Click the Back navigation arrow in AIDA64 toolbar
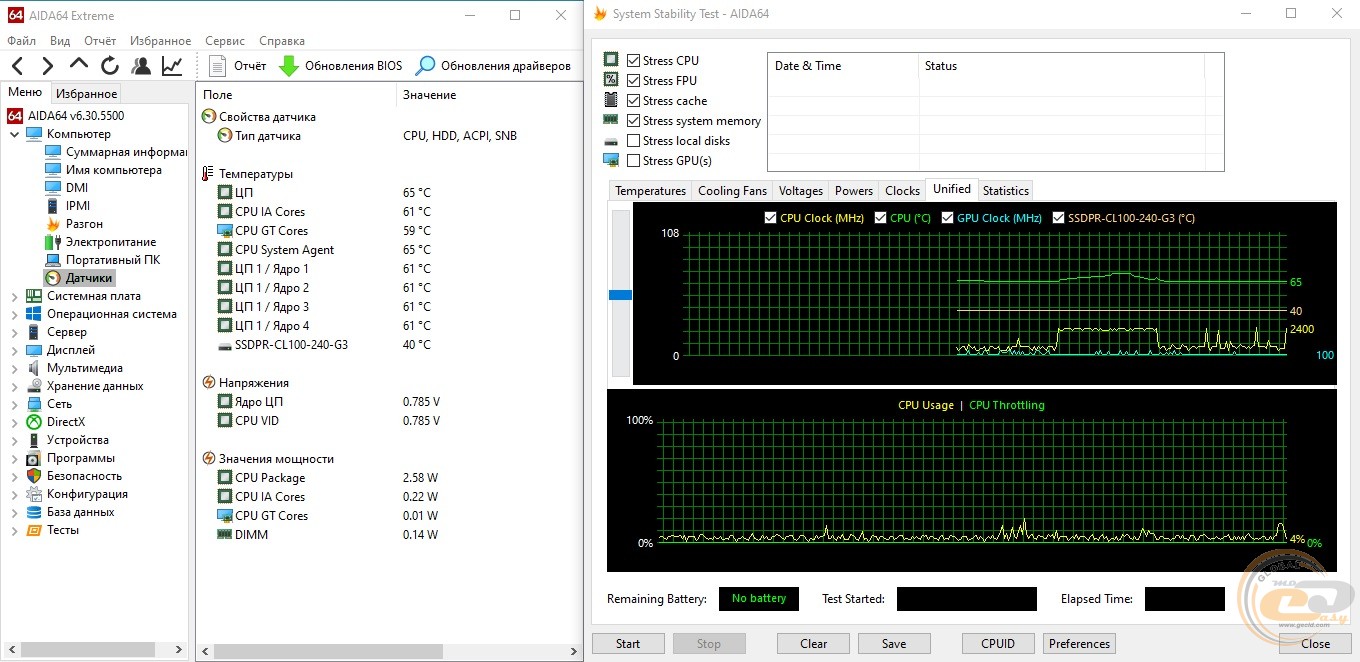1360x662 pixels. [17, 66]
